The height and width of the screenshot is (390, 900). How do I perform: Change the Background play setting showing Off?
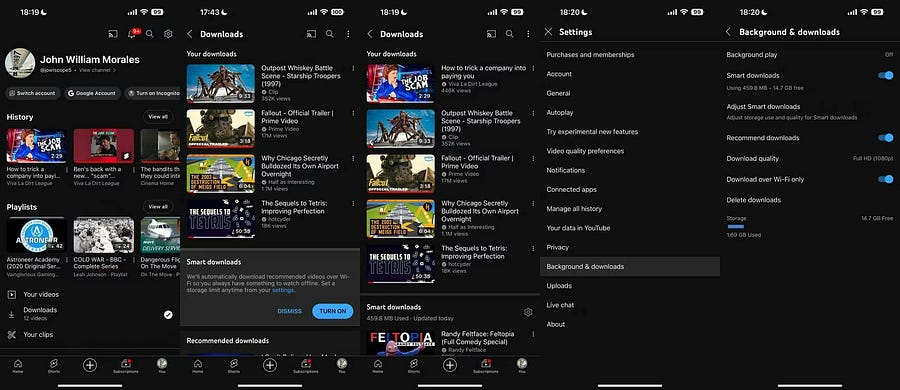(810, 55)
